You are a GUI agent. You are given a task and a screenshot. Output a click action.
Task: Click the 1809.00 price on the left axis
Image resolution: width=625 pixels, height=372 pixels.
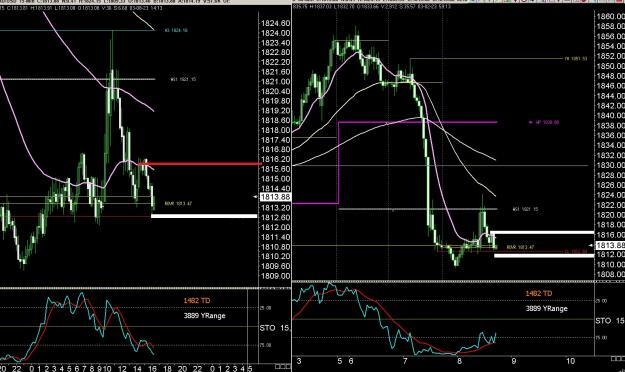pos(275,276)
